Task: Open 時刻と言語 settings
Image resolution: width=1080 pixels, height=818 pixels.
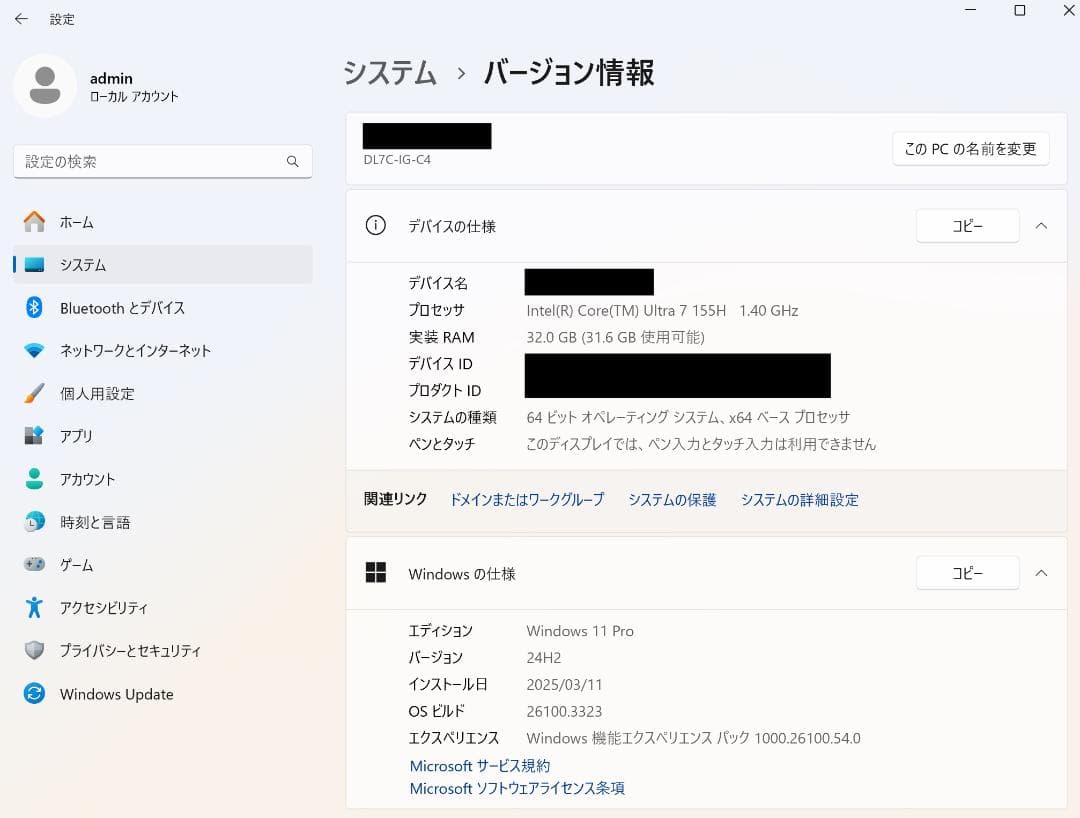Action: (x=95, y=522)
